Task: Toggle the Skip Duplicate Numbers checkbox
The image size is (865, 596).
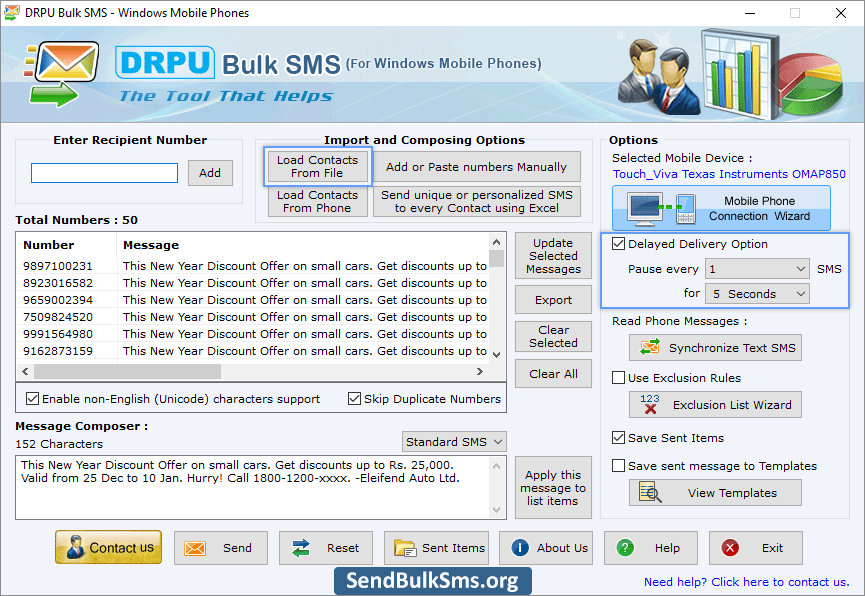Action: pos(354,398)
